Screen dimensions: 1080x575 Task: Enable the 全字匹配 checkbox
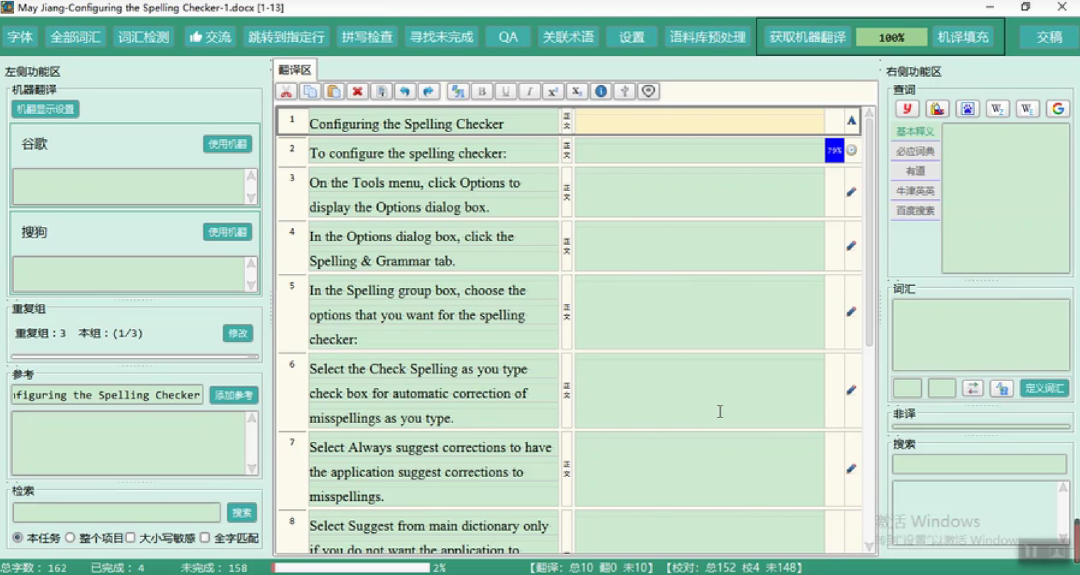205,538
